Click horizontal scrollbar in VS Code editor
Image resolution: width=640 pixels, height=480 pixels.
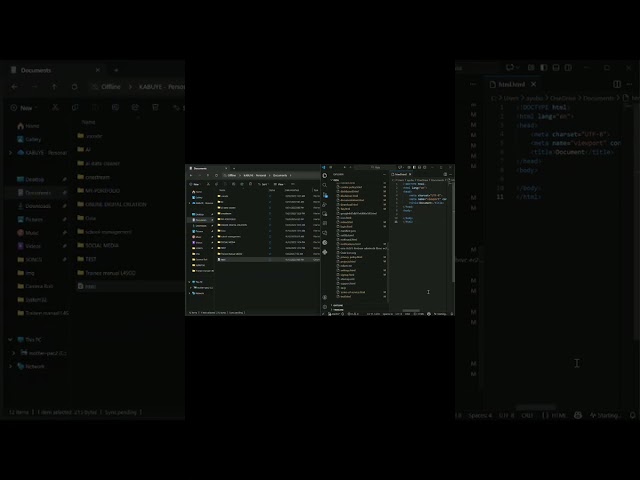pyautogui.click(x=411, y=311)
